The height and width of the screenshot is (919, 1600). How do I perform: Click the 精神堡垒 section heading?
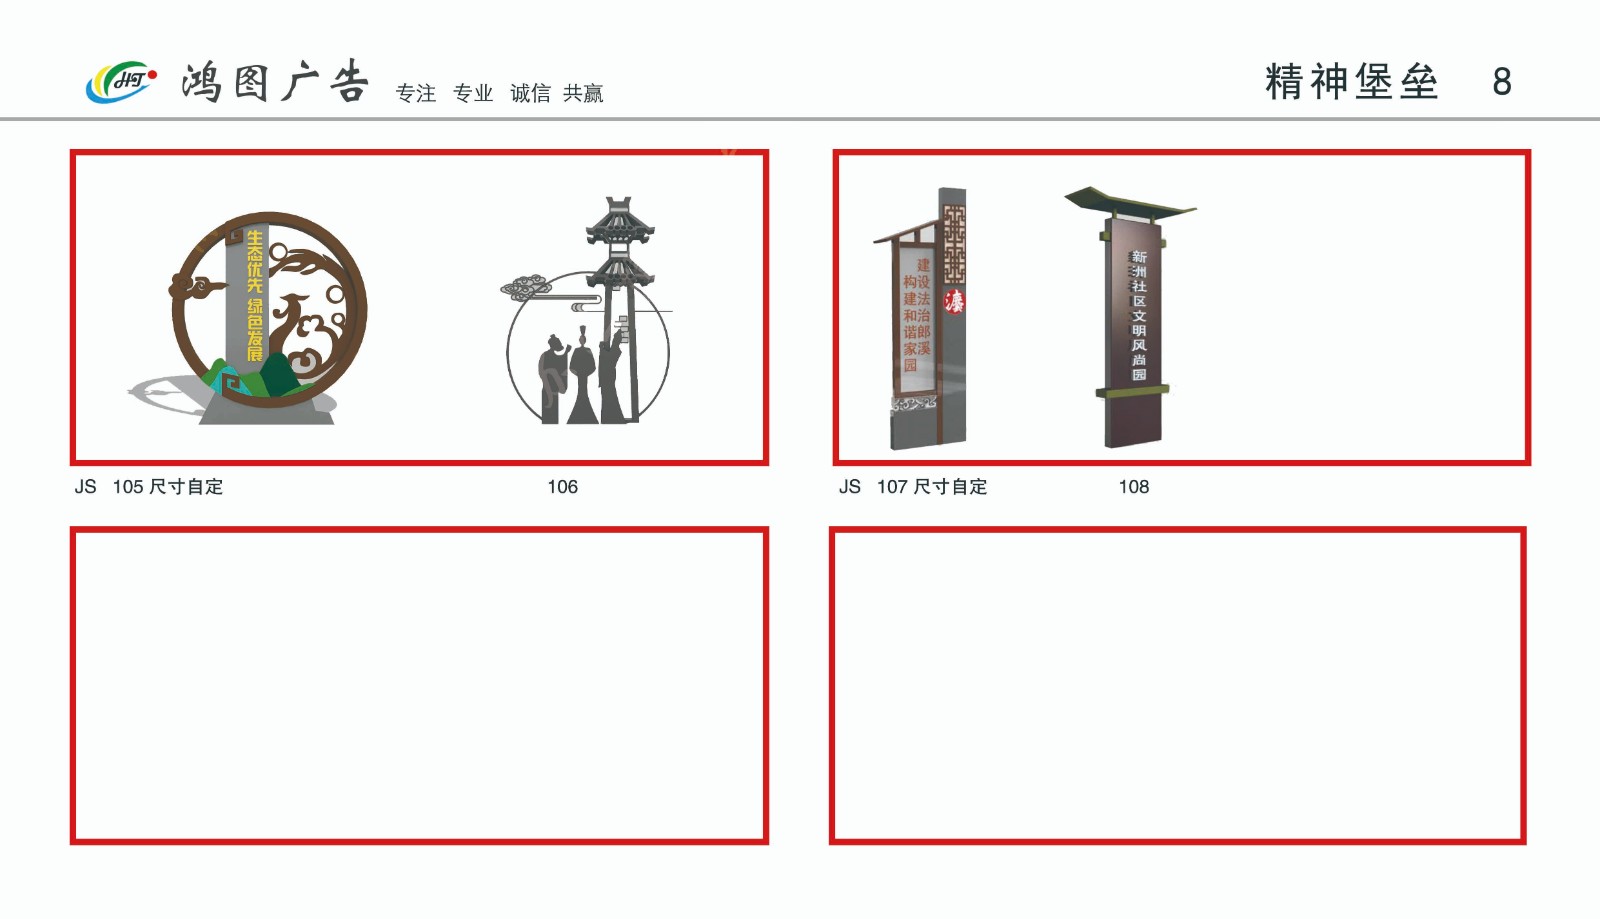(x=1351, y=82)
